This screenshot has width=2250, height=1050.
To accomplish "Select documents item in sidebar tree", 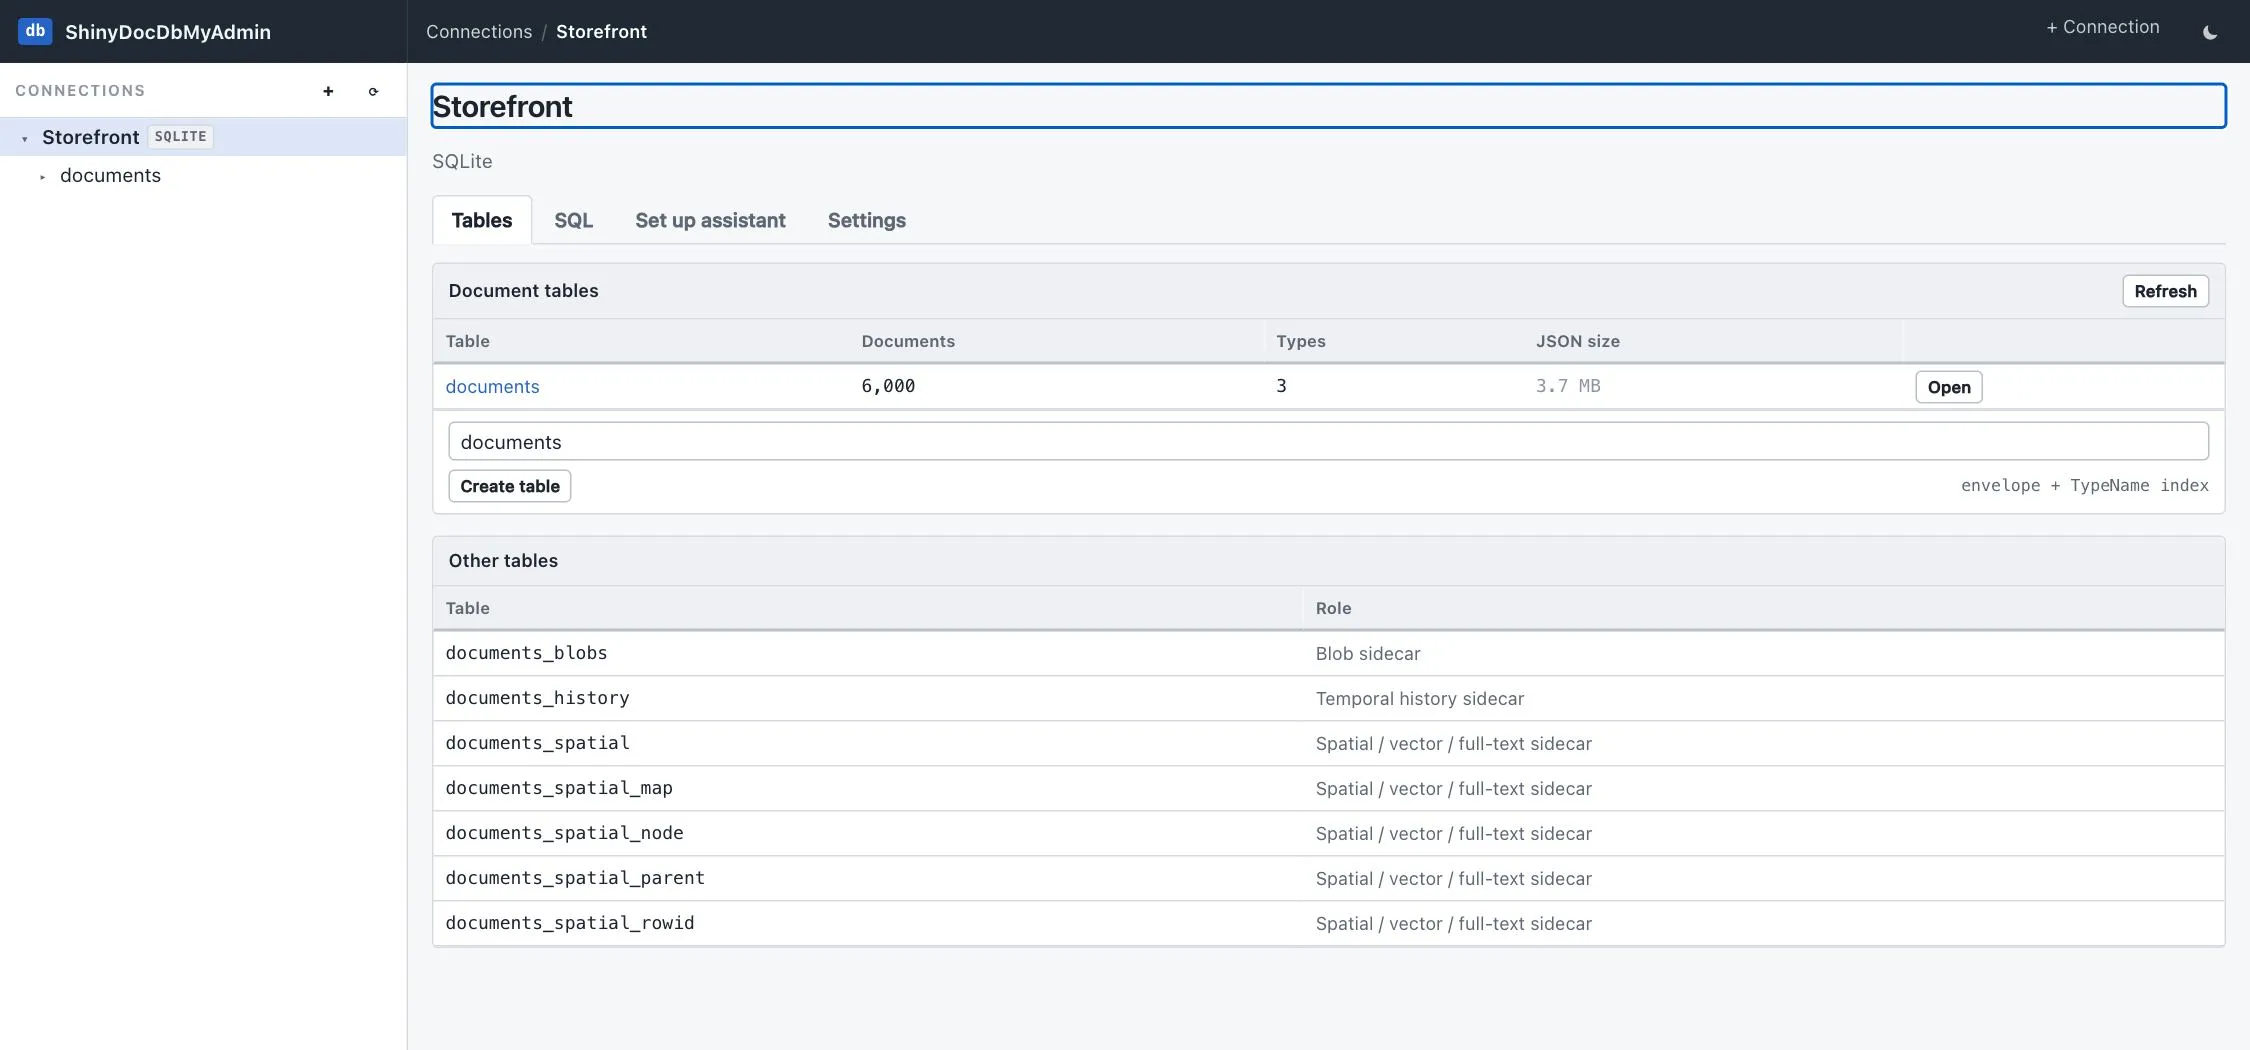I will click(110, 175).
